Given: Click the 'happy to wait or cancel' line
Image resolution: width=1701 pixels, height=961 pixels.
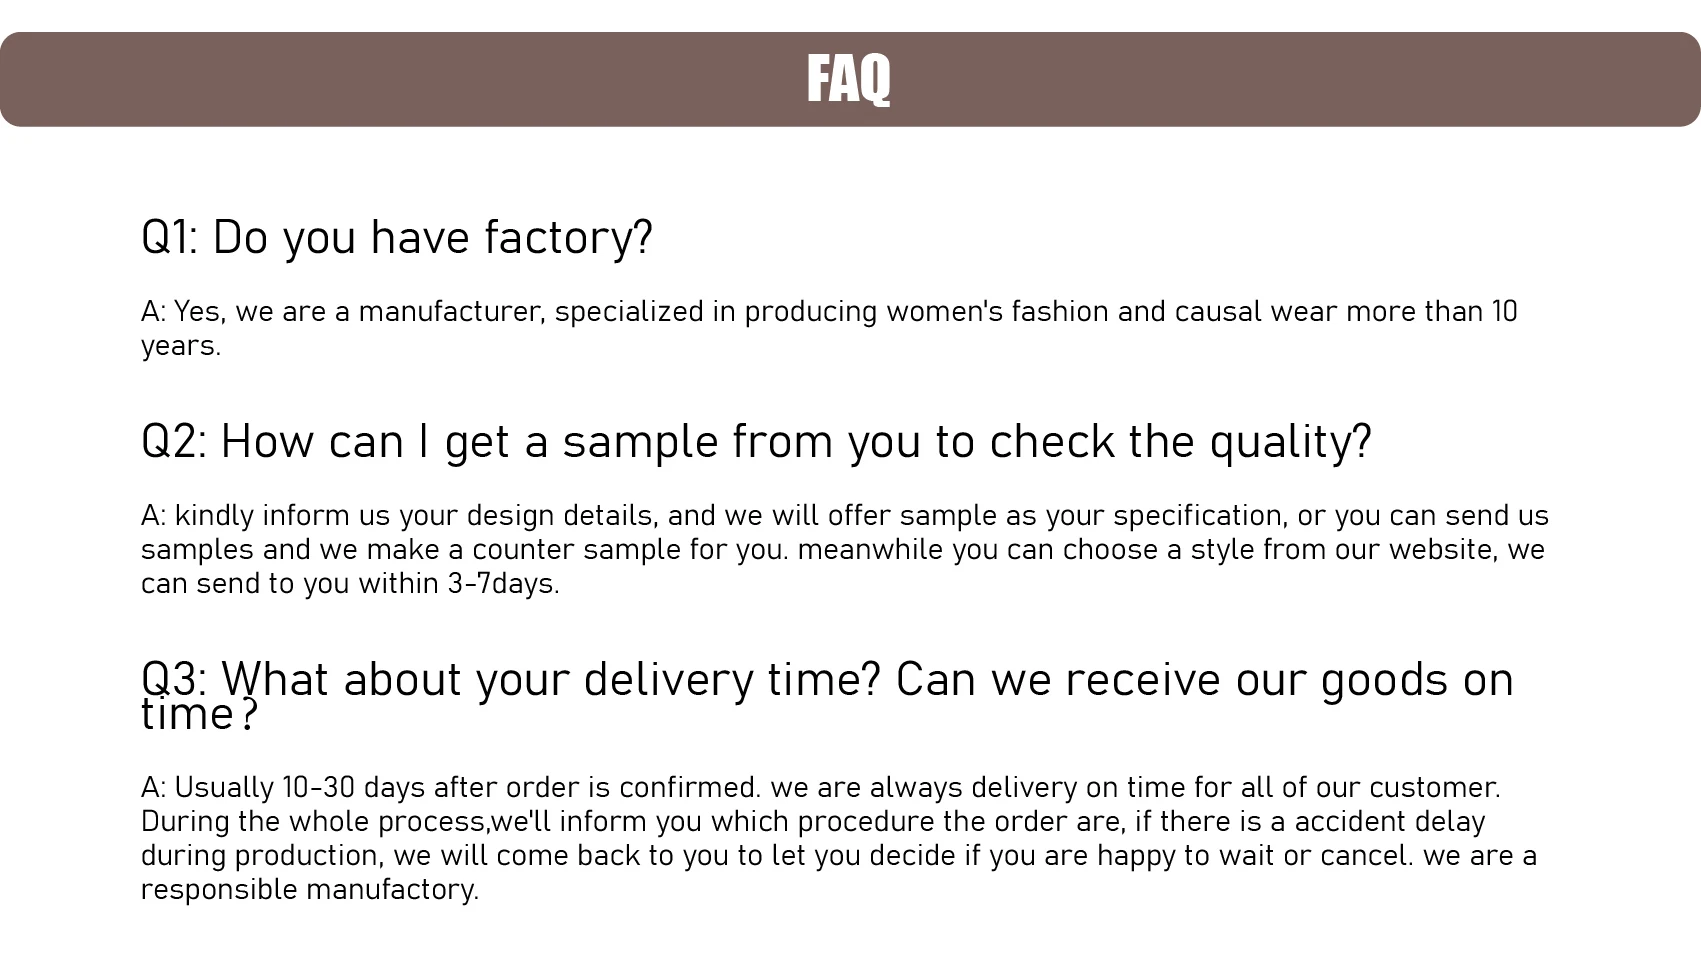Looking at the screenshot, I should click(x=839, y=856).
